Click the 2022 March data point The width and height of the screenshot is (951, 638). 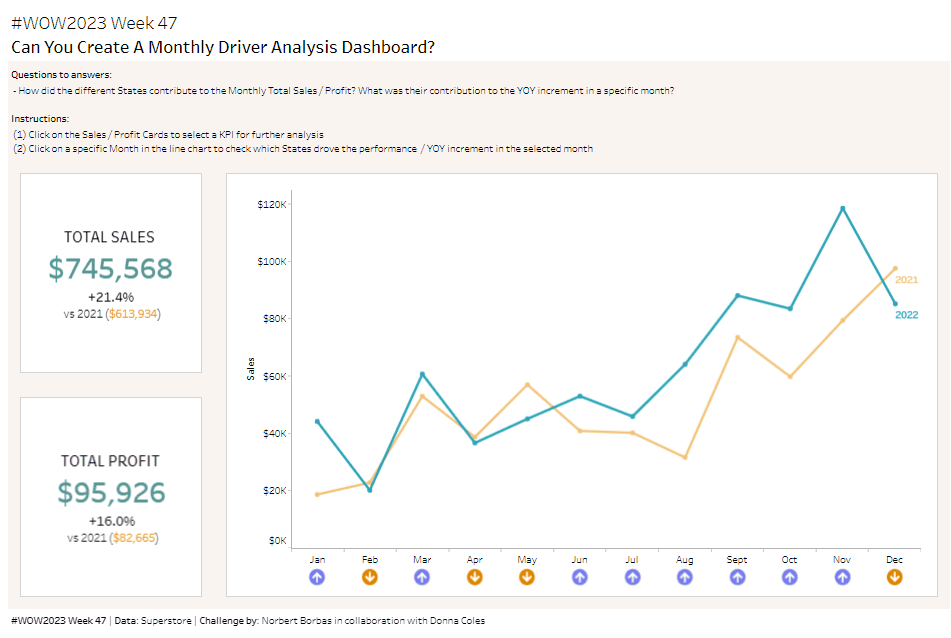422,374
